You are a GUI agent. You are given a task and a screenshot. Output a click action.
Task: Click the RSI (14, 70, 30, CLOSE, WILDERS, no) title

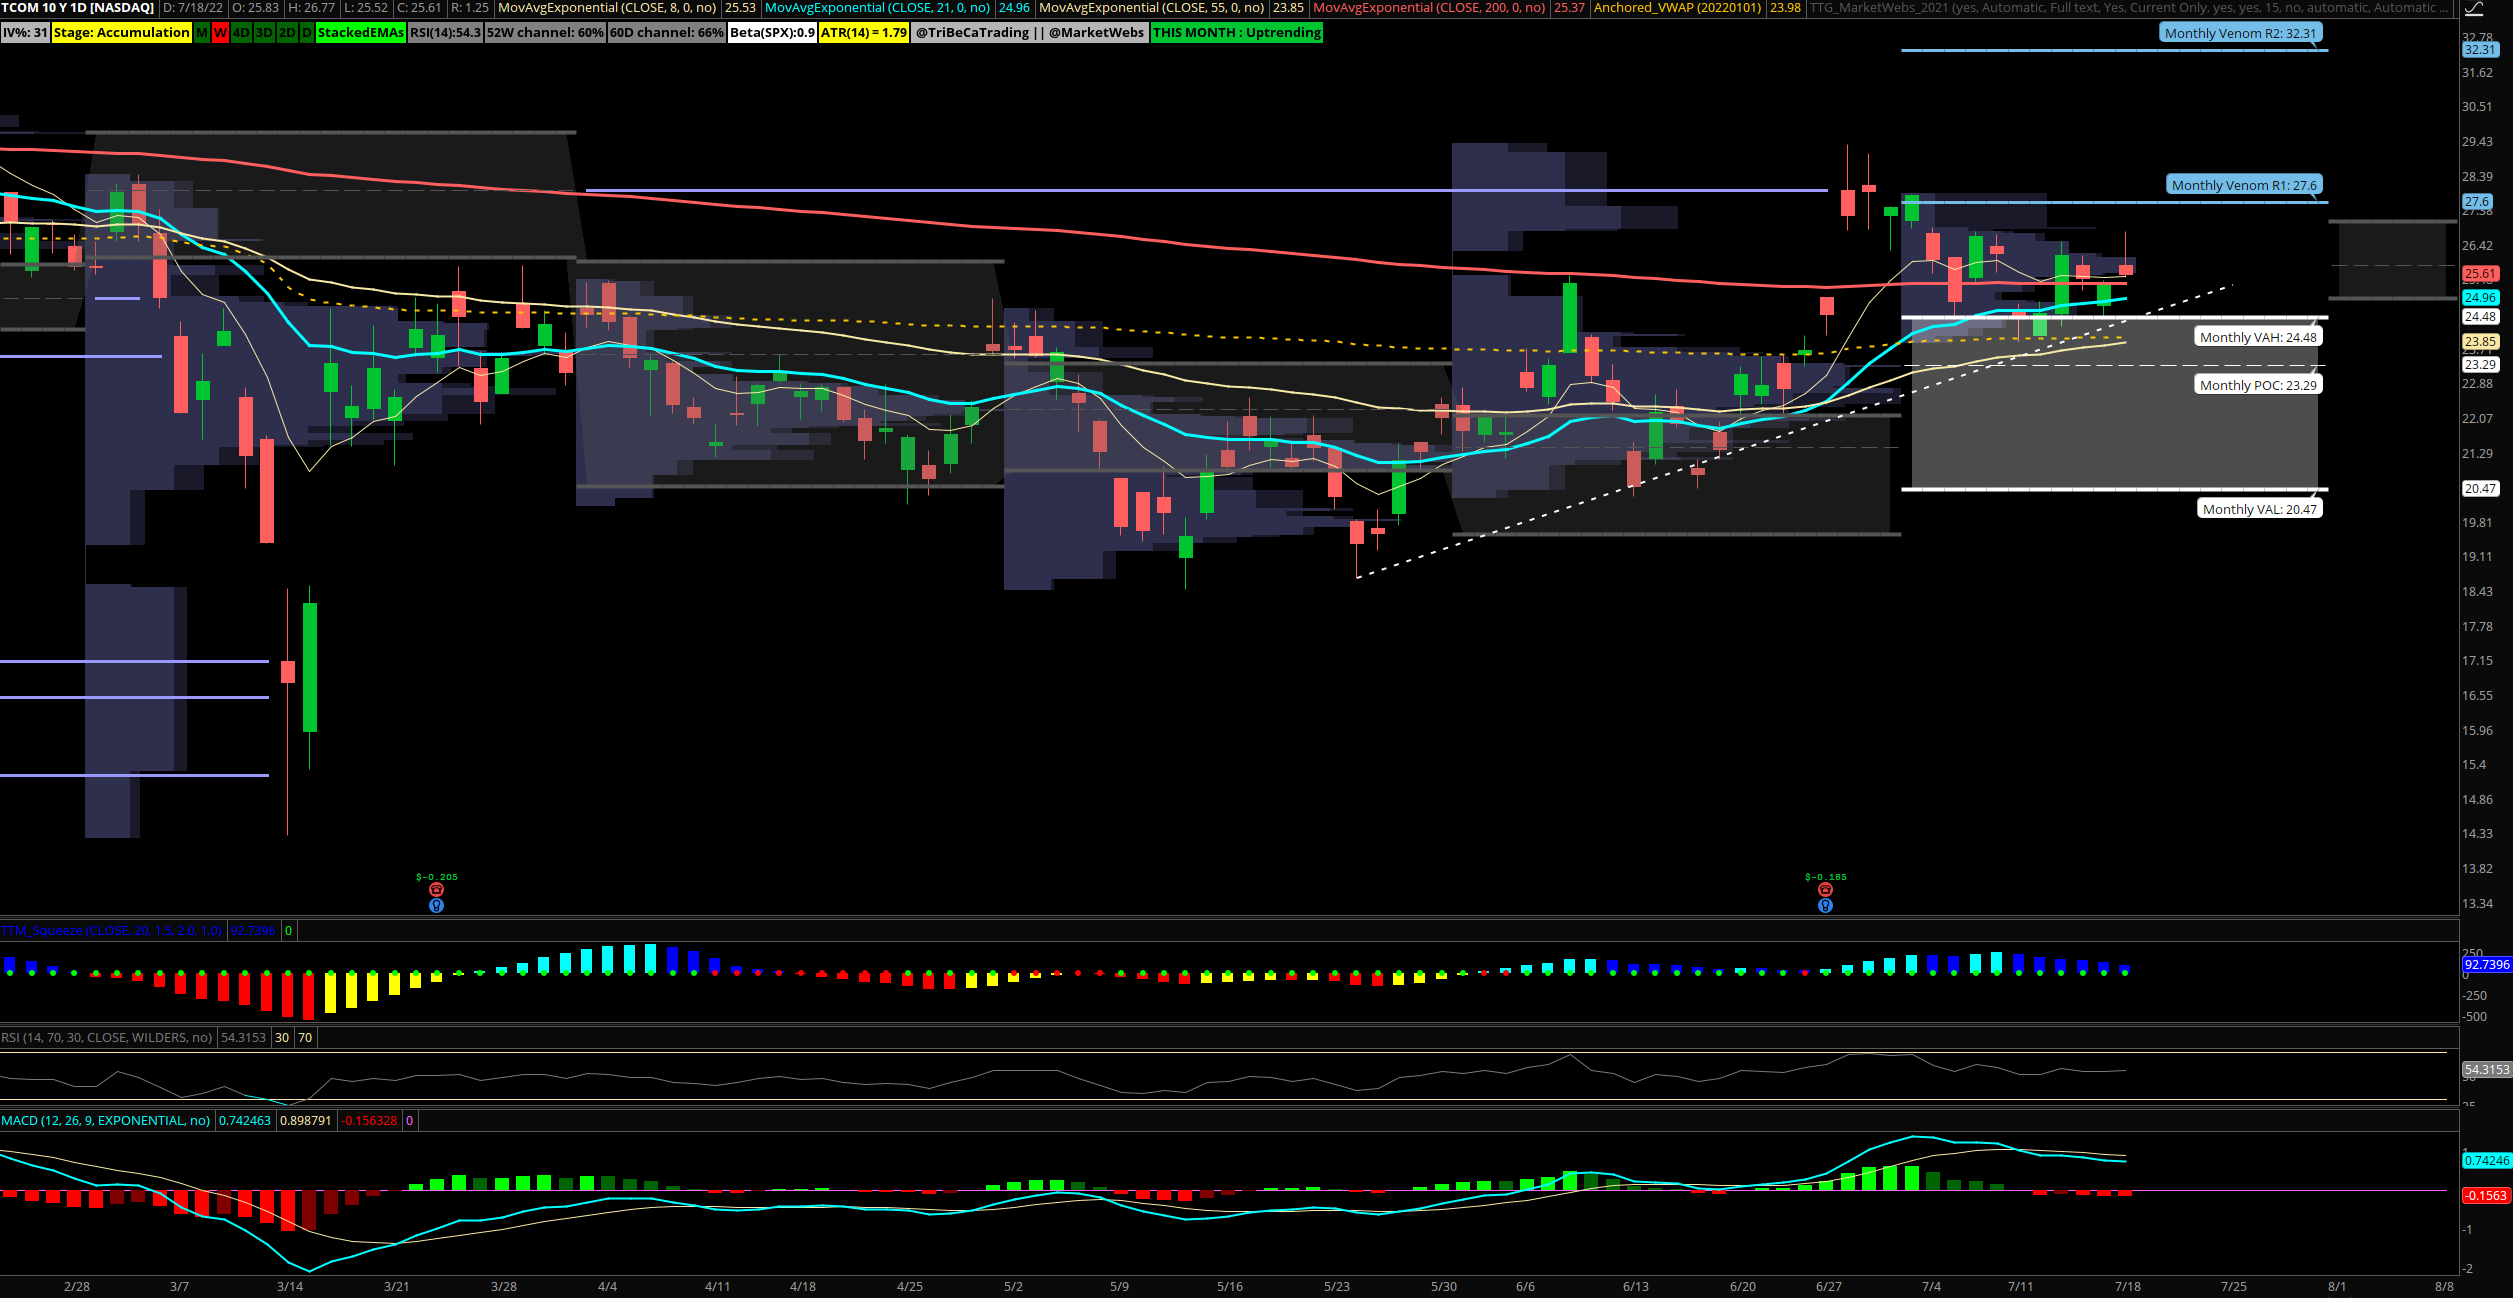(x=107, y=1037)
